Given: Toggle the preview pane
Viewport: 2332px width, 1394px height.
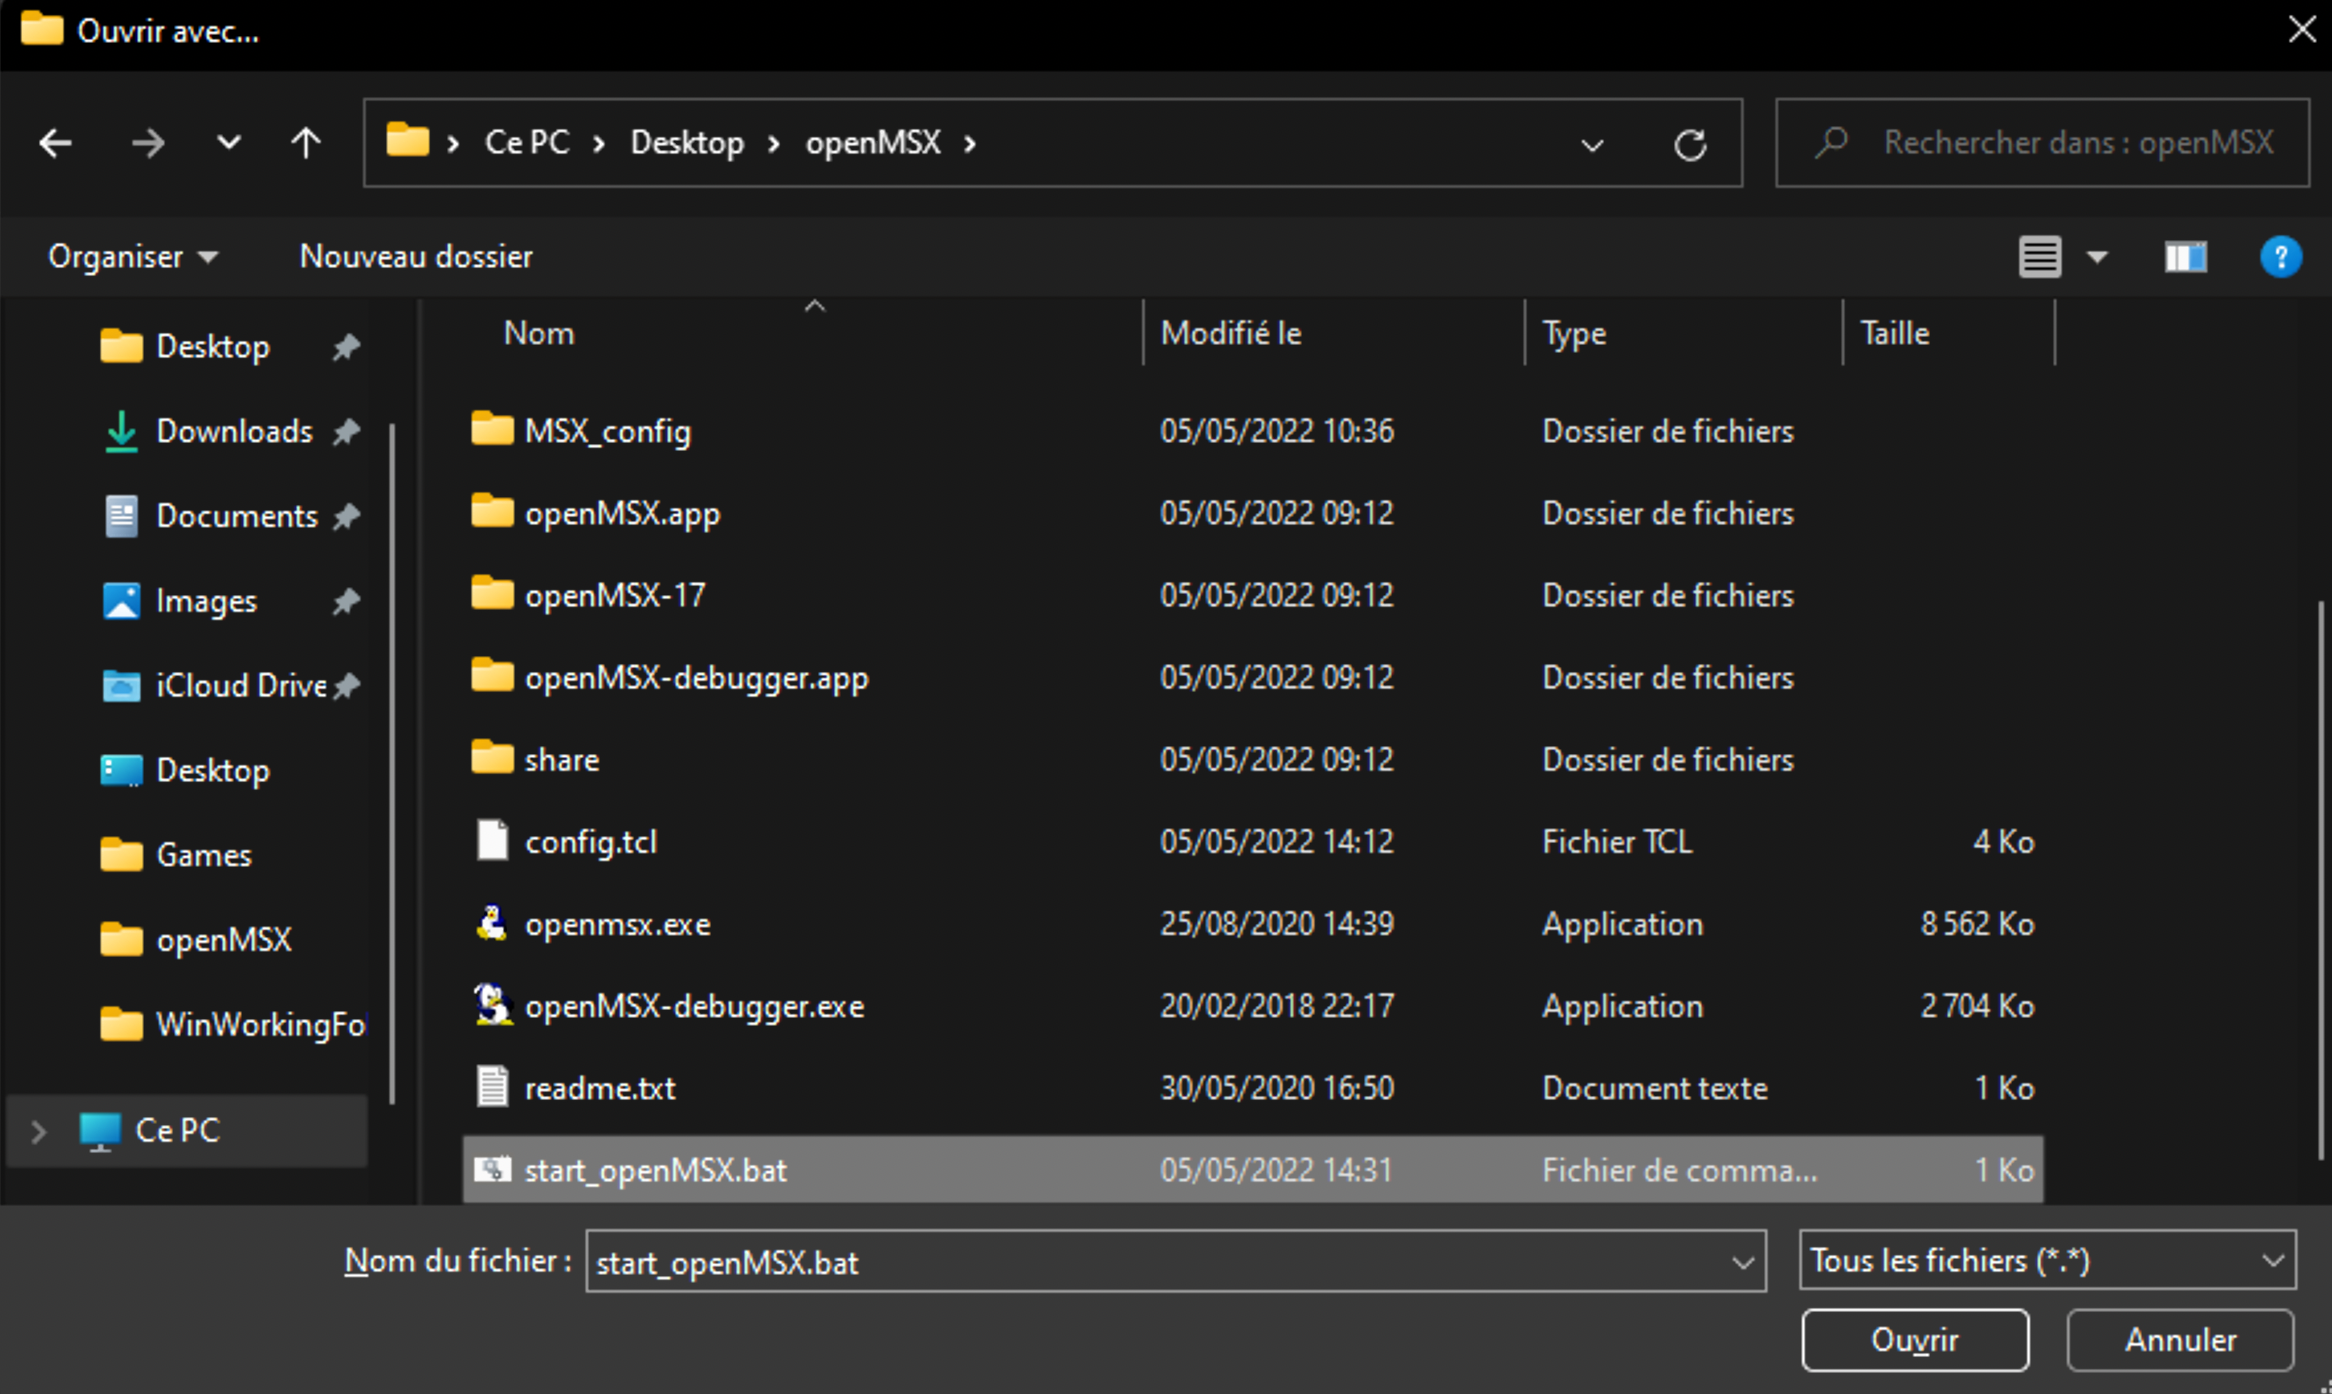Looking at the screenshot, I should pyautogui.click(x=2185, y=257).
